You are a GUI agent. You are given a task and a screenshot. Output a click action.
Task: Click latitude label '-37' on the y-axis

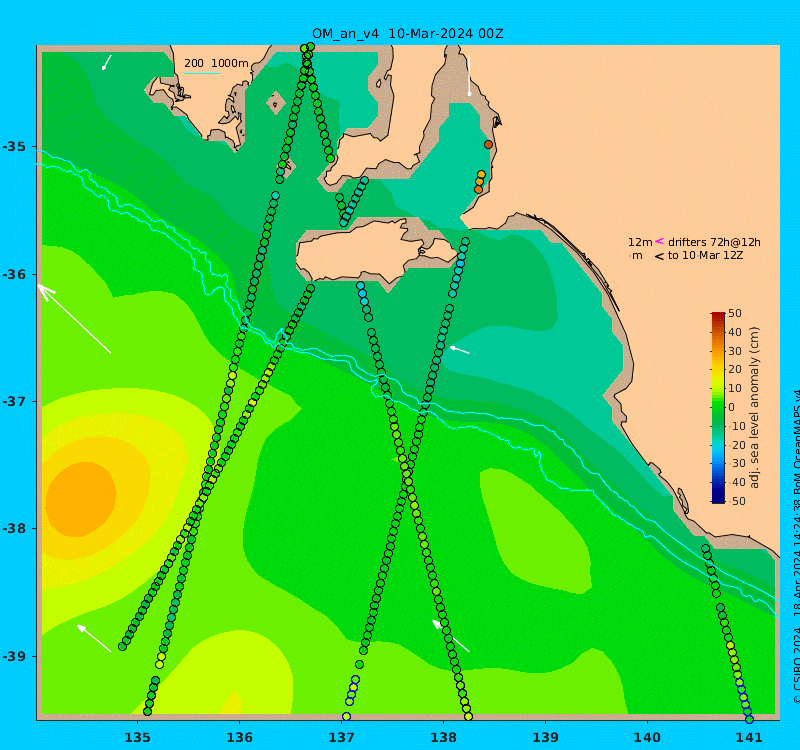(x=14, y=401)
